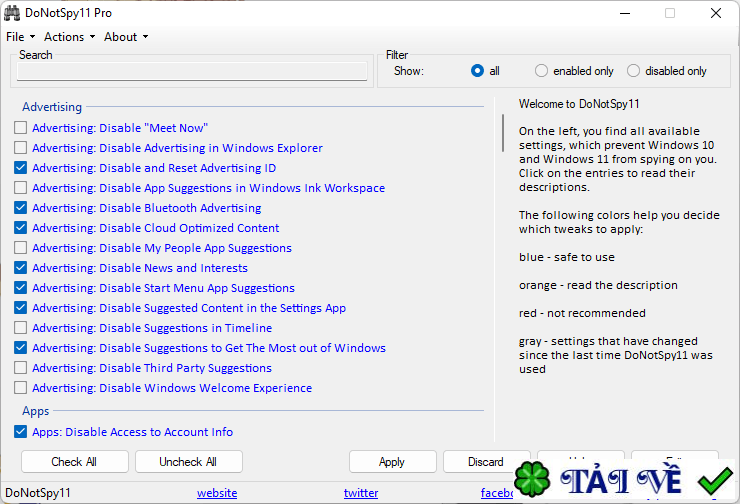Minimize the DoNotSpy11 Pro window
This screenshot has width=740, height=504.
tap(625, 13)
